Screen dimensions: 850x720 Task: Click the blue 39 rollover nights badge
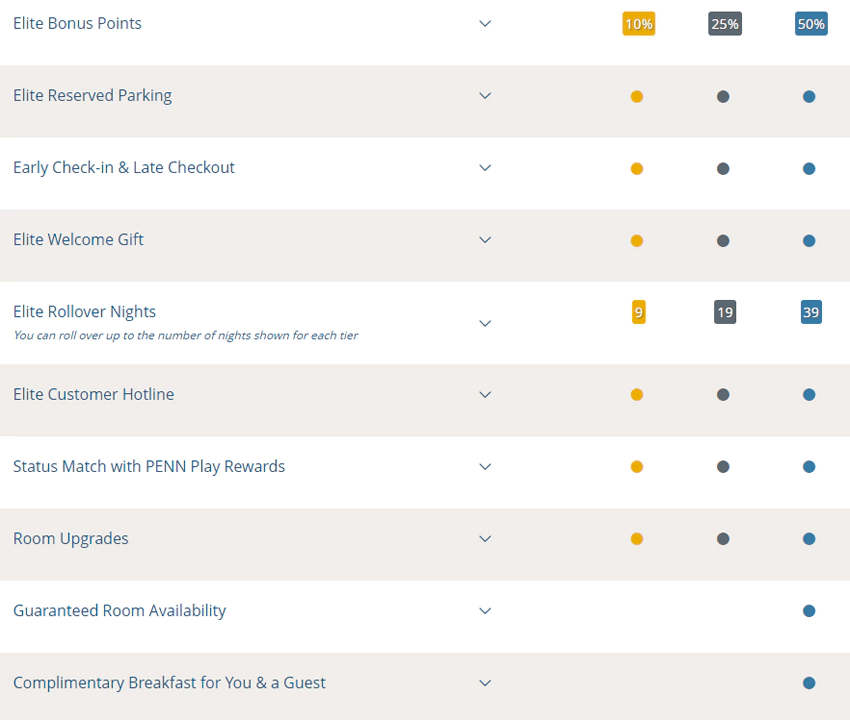[x=810, y=312]
